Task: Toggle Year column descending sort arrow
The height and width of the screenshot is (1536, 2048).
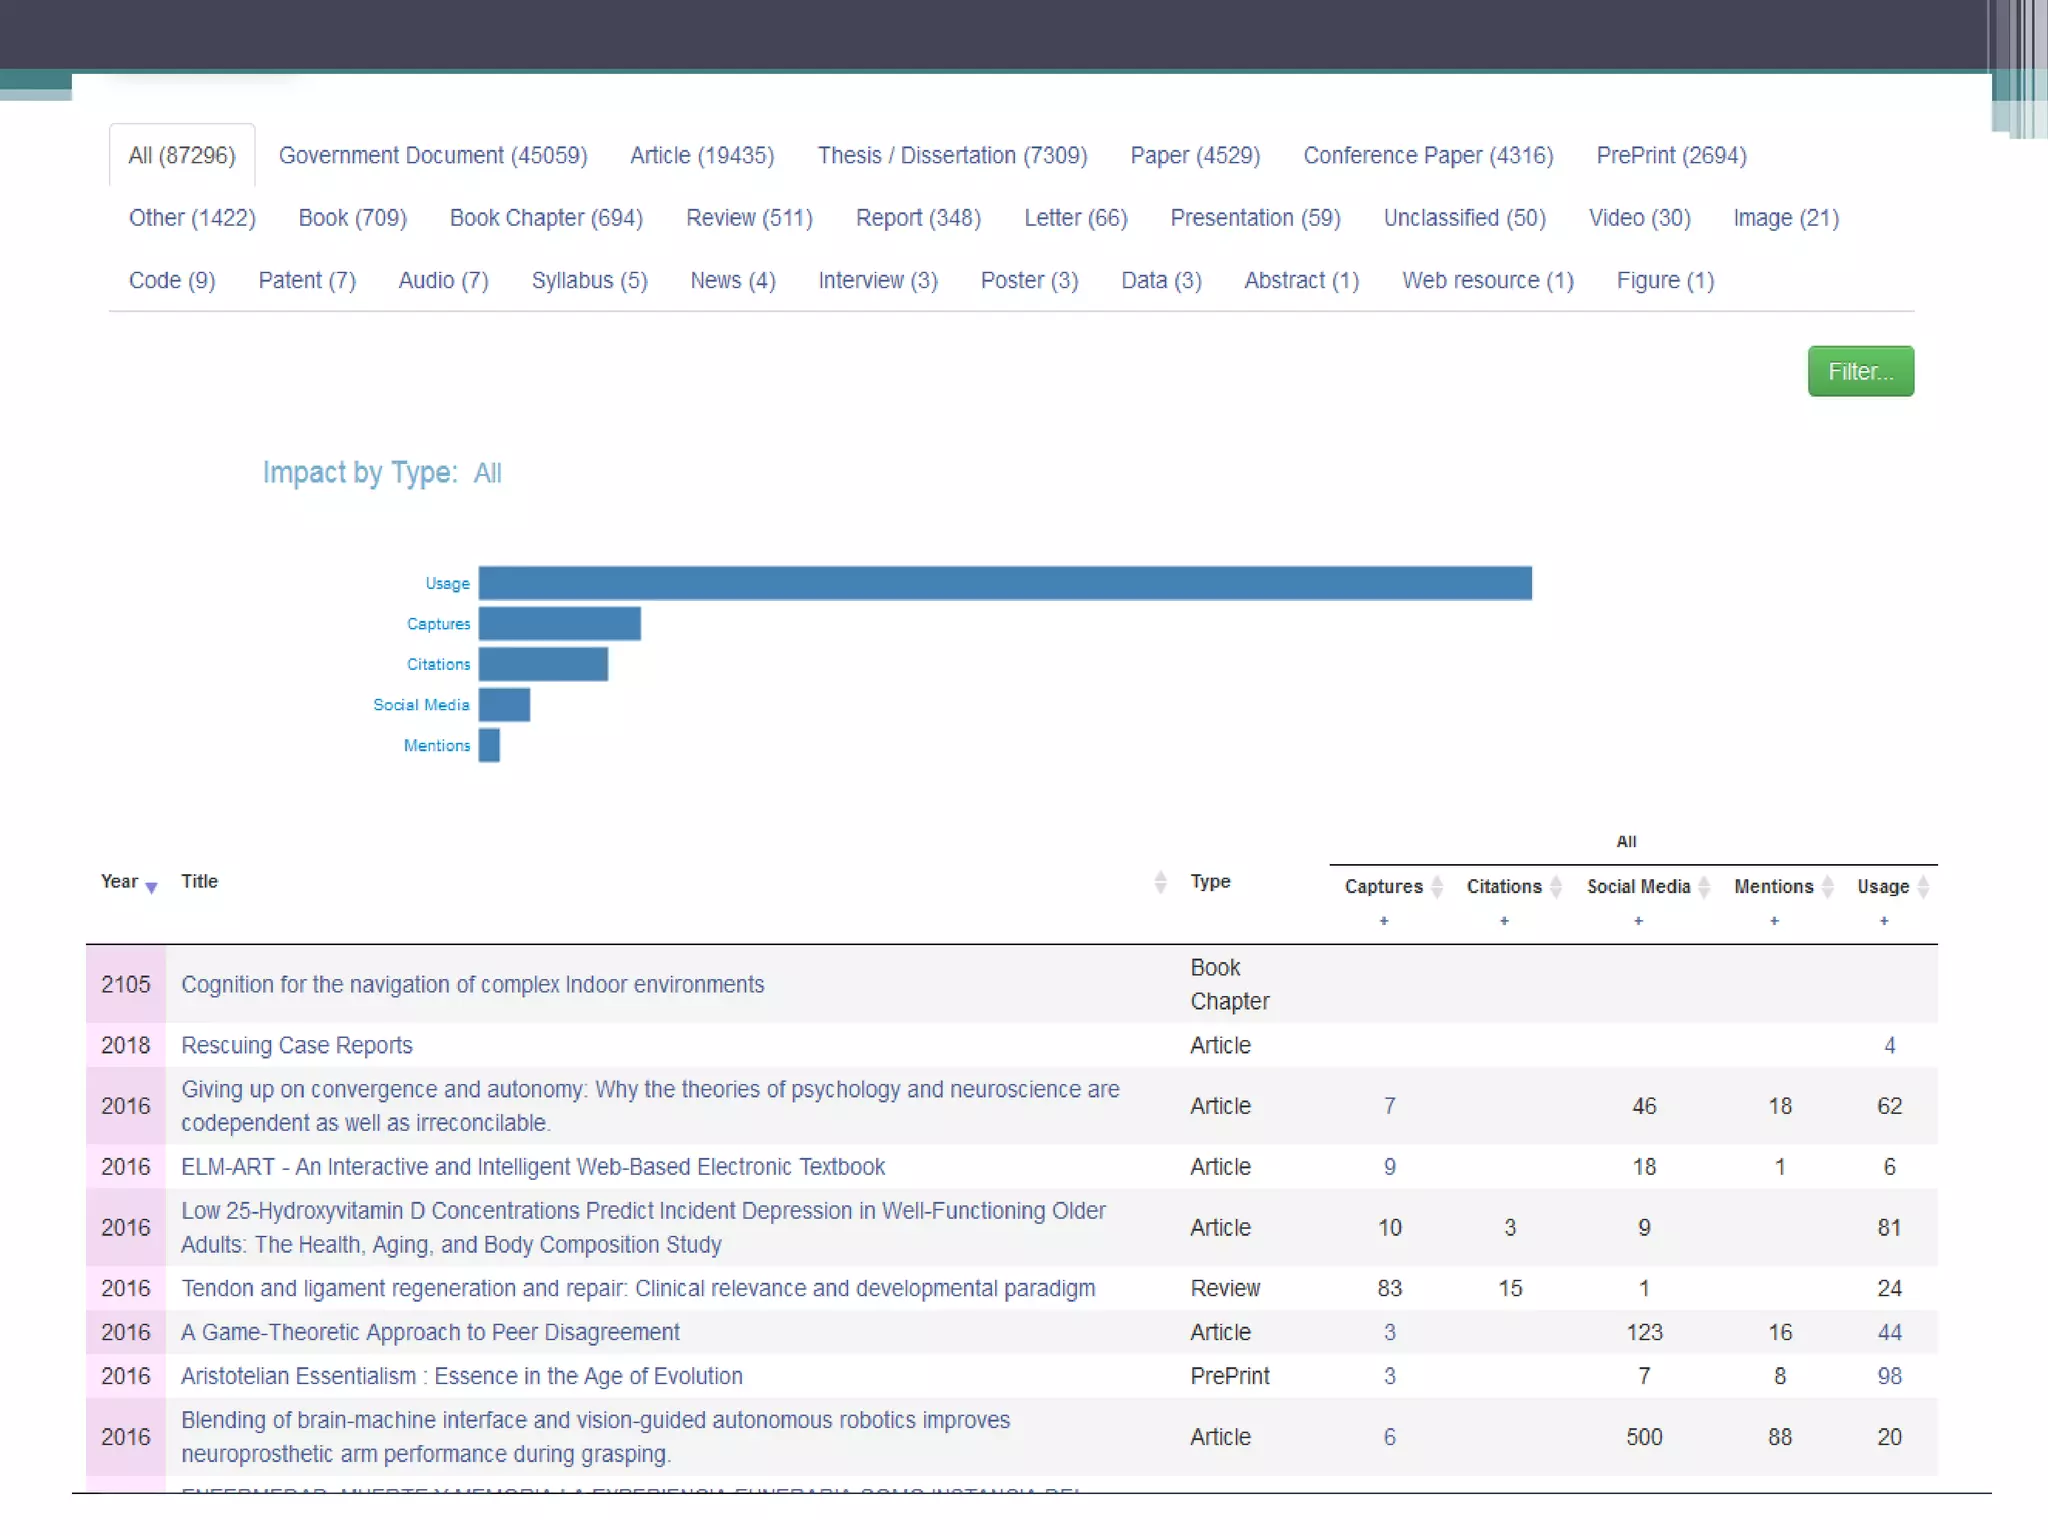Action: click(x=151, y=887)
